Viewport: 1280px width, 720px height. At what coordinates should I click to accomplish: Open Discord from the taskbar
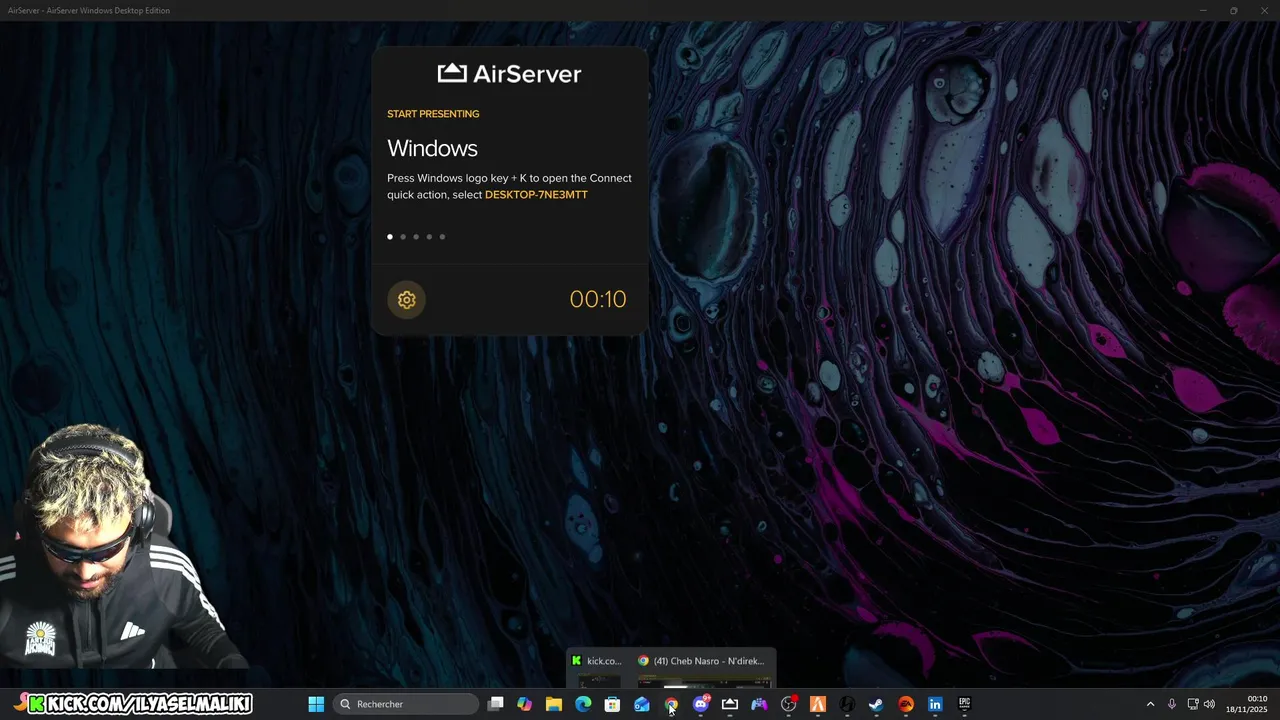coord(701,704)
